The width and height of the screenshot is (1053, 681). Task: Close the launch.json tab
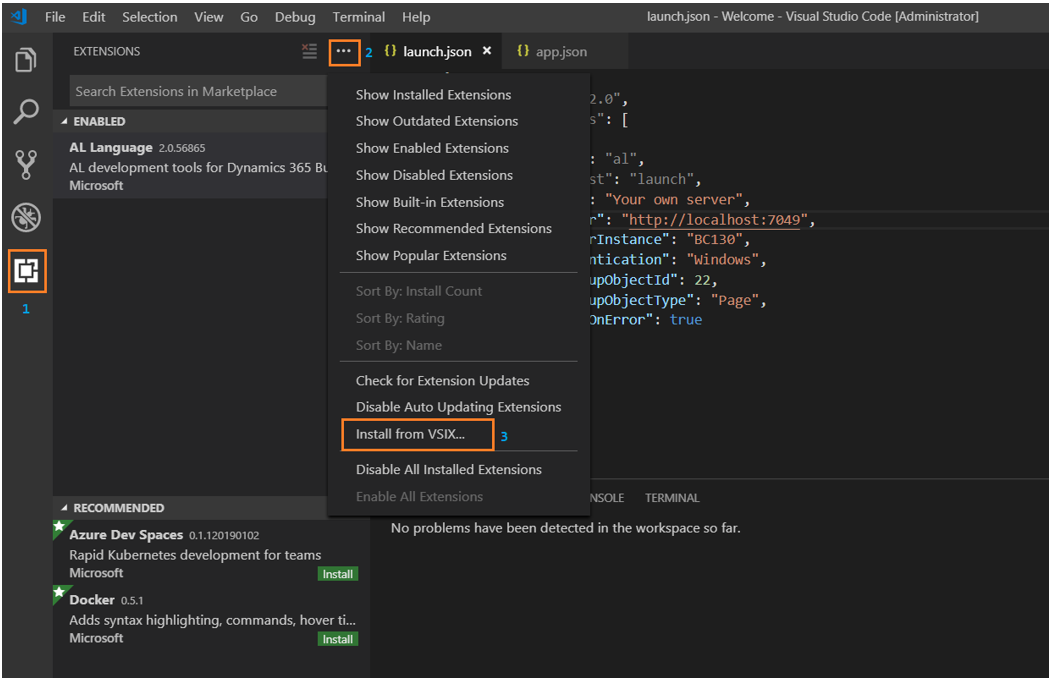487,51
